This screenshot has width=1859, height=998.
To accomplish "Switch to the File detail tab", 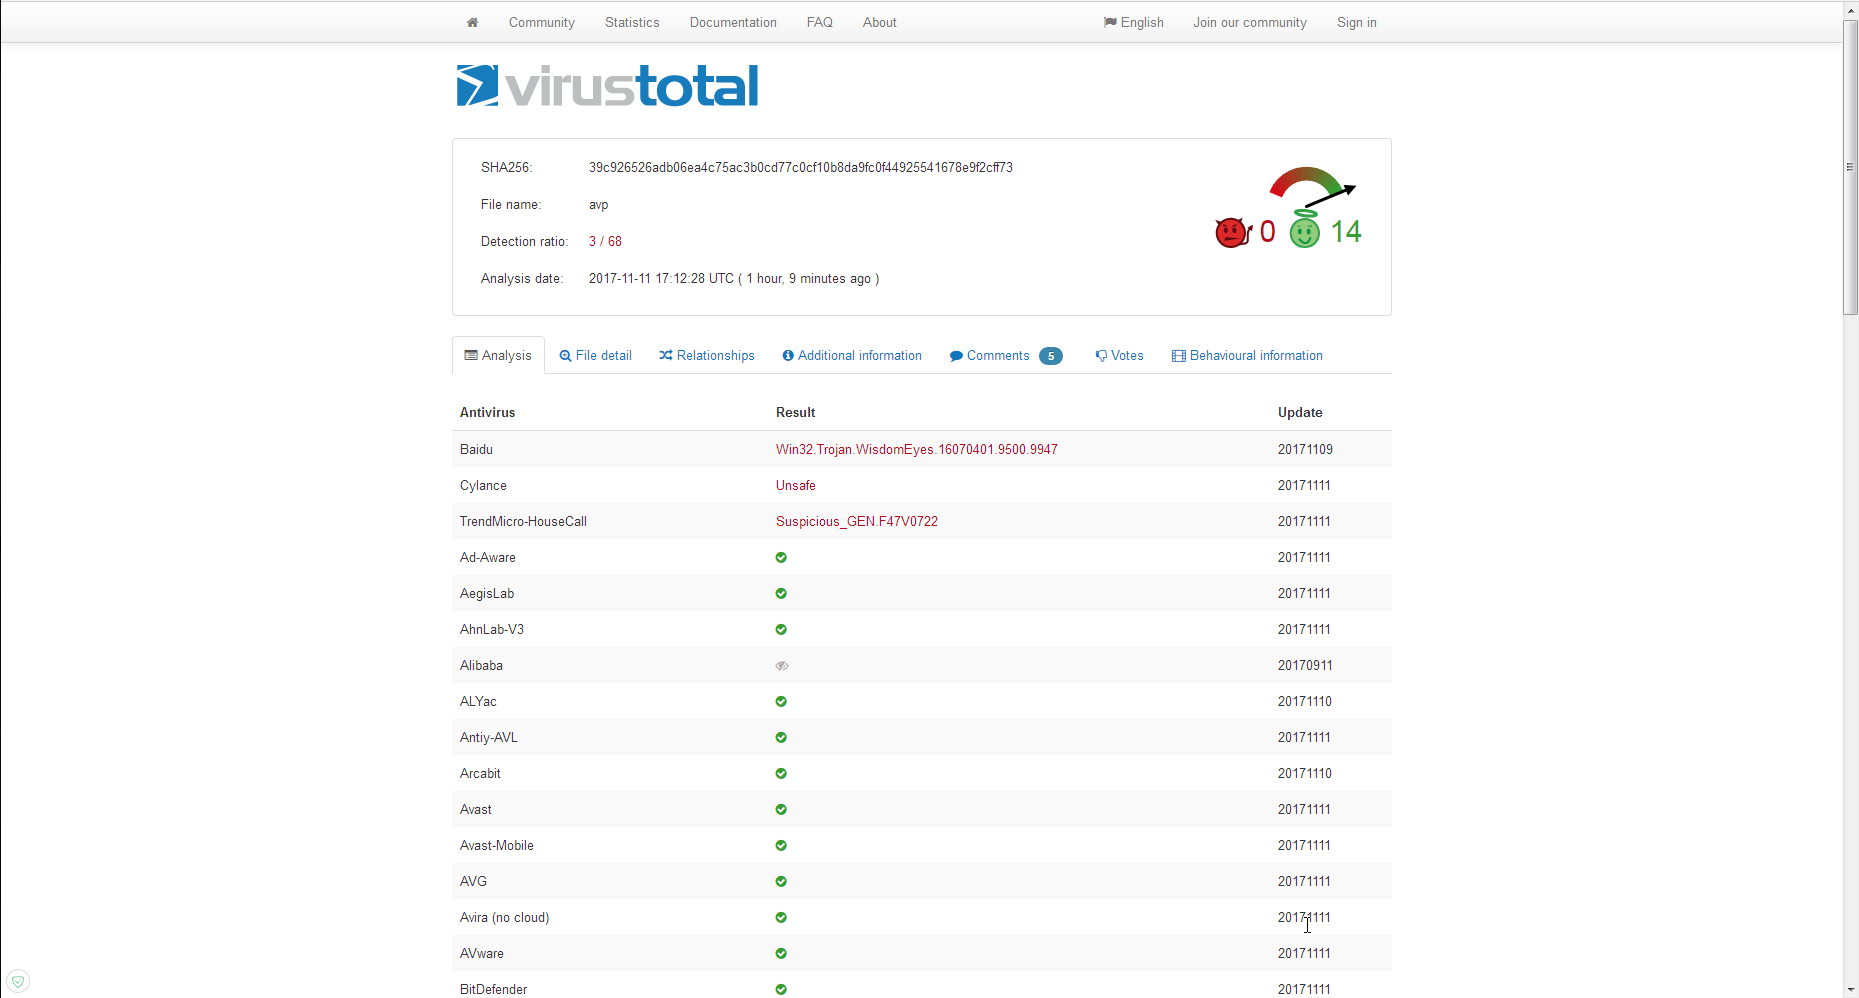I will [x=596, y=356].
